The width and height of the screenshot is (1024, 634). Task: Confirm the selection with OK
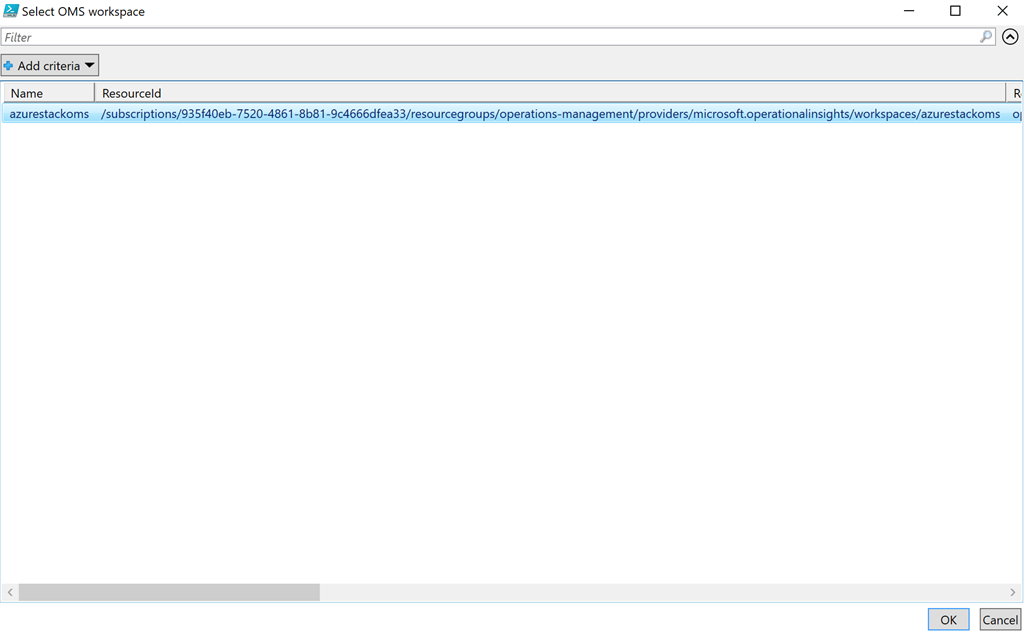(x=948, y=620)
